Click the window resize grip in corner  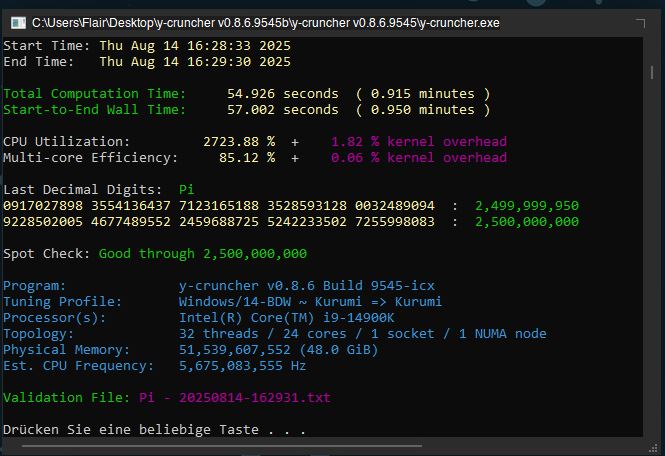[653, 448]
